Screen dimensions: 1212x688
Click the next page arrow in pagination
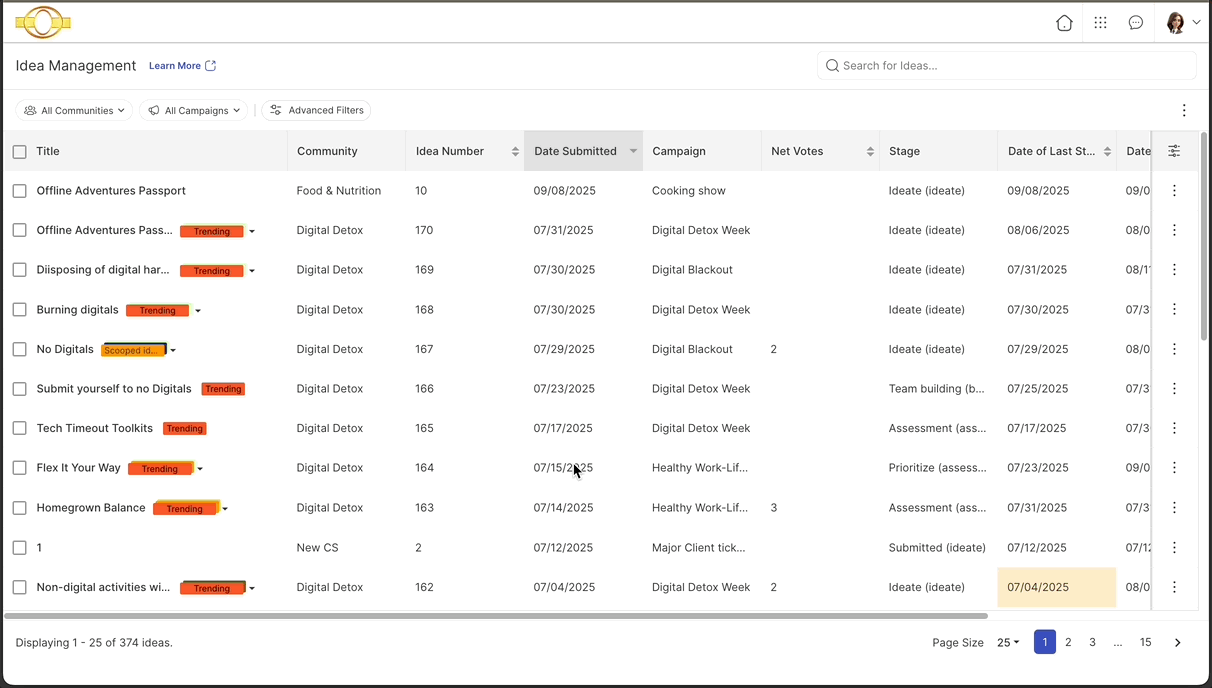1177,643
